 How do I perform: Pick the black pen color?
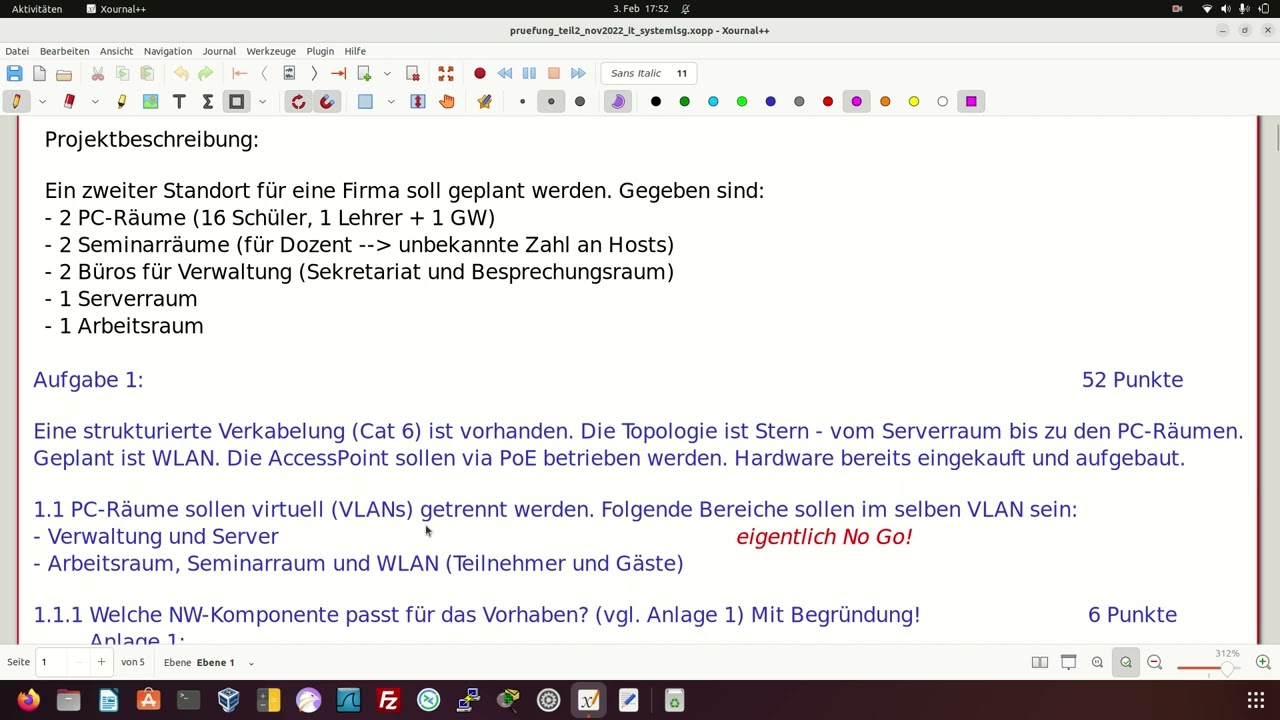(x=656, y=101)
